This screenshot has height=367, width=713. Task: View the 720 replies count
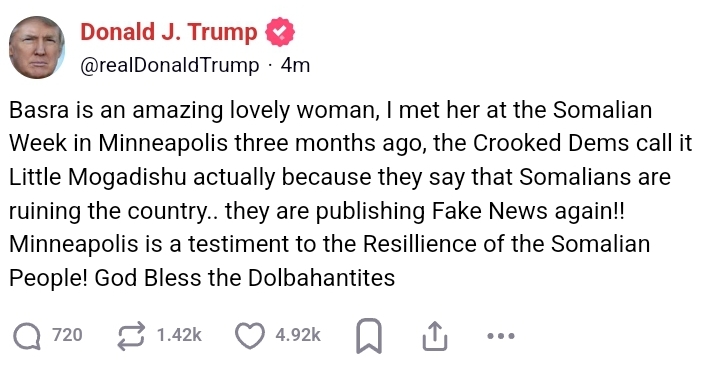click(67, 335)
